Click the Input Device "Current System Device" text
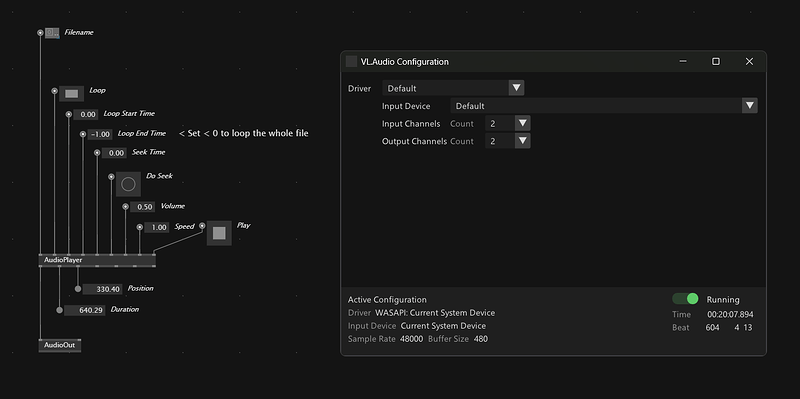This screenshot has height=399, width=800. (x=443, y=326)
